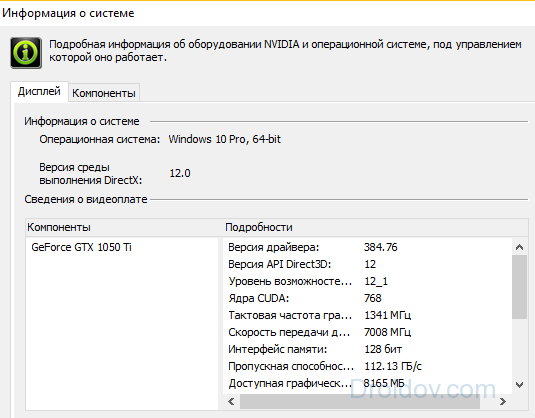Select feature level value 12_1
This screenshot has width=535, height=418.
tap(376, 281)
